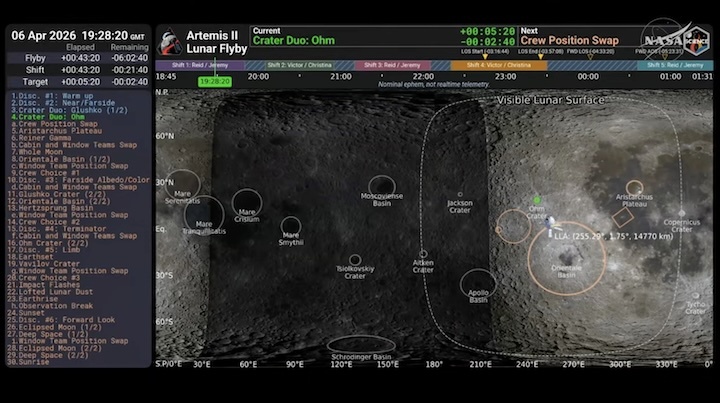This screenshot has height=403, width=720.
Task: Click the Tsiolkovskiy Crater marker
Action: pos(355,260)
